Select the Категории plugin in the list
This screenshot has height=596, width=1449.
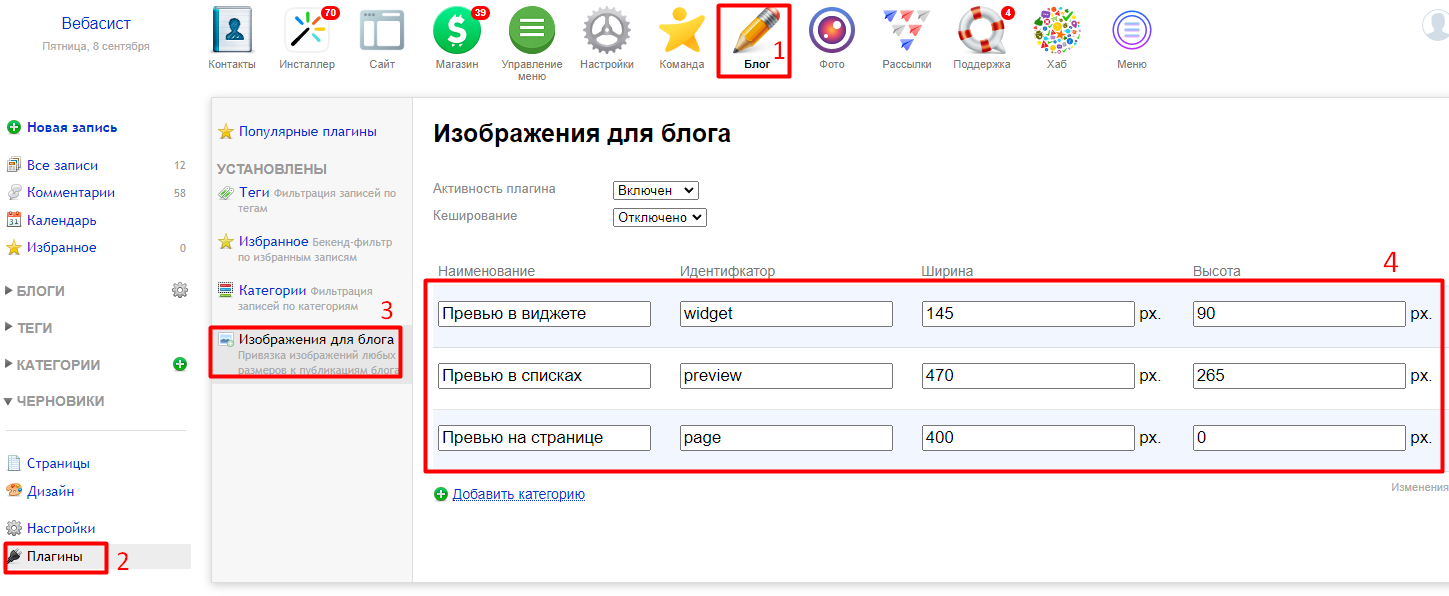(x=272, y=291)
